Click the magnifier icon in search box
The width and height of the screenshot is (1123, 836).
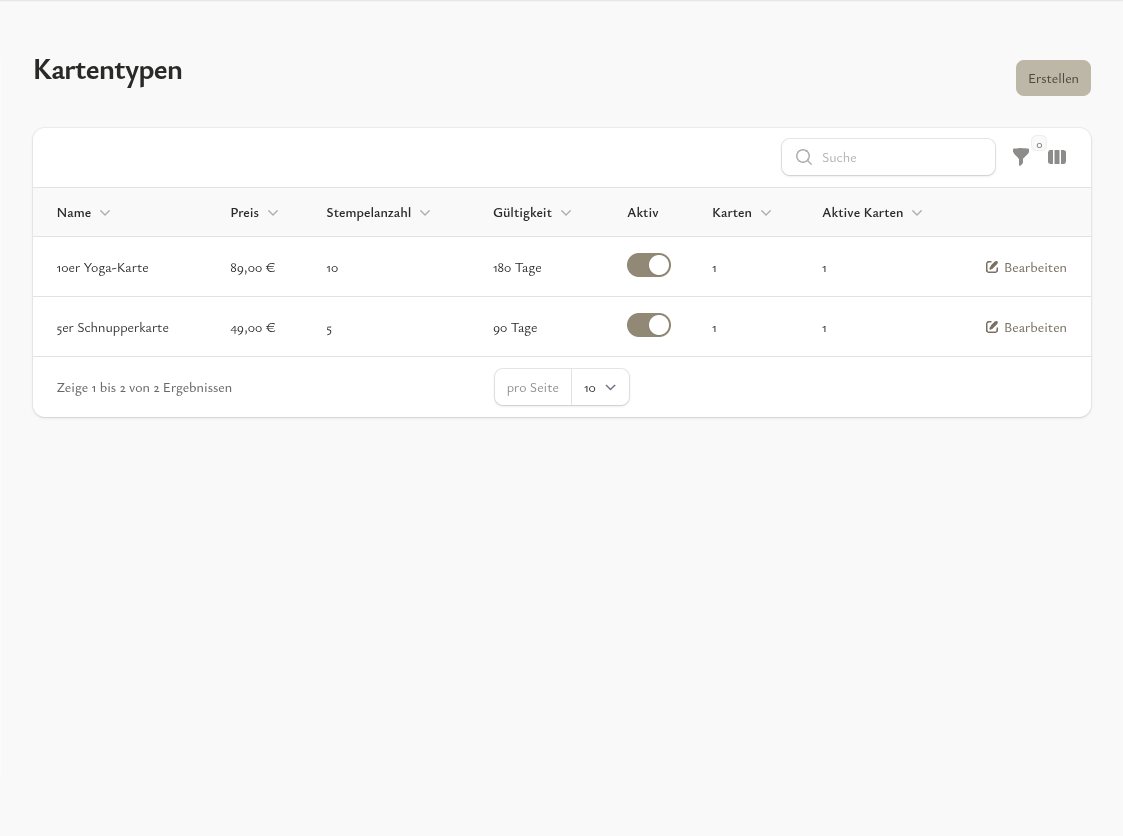coord(803,157)
